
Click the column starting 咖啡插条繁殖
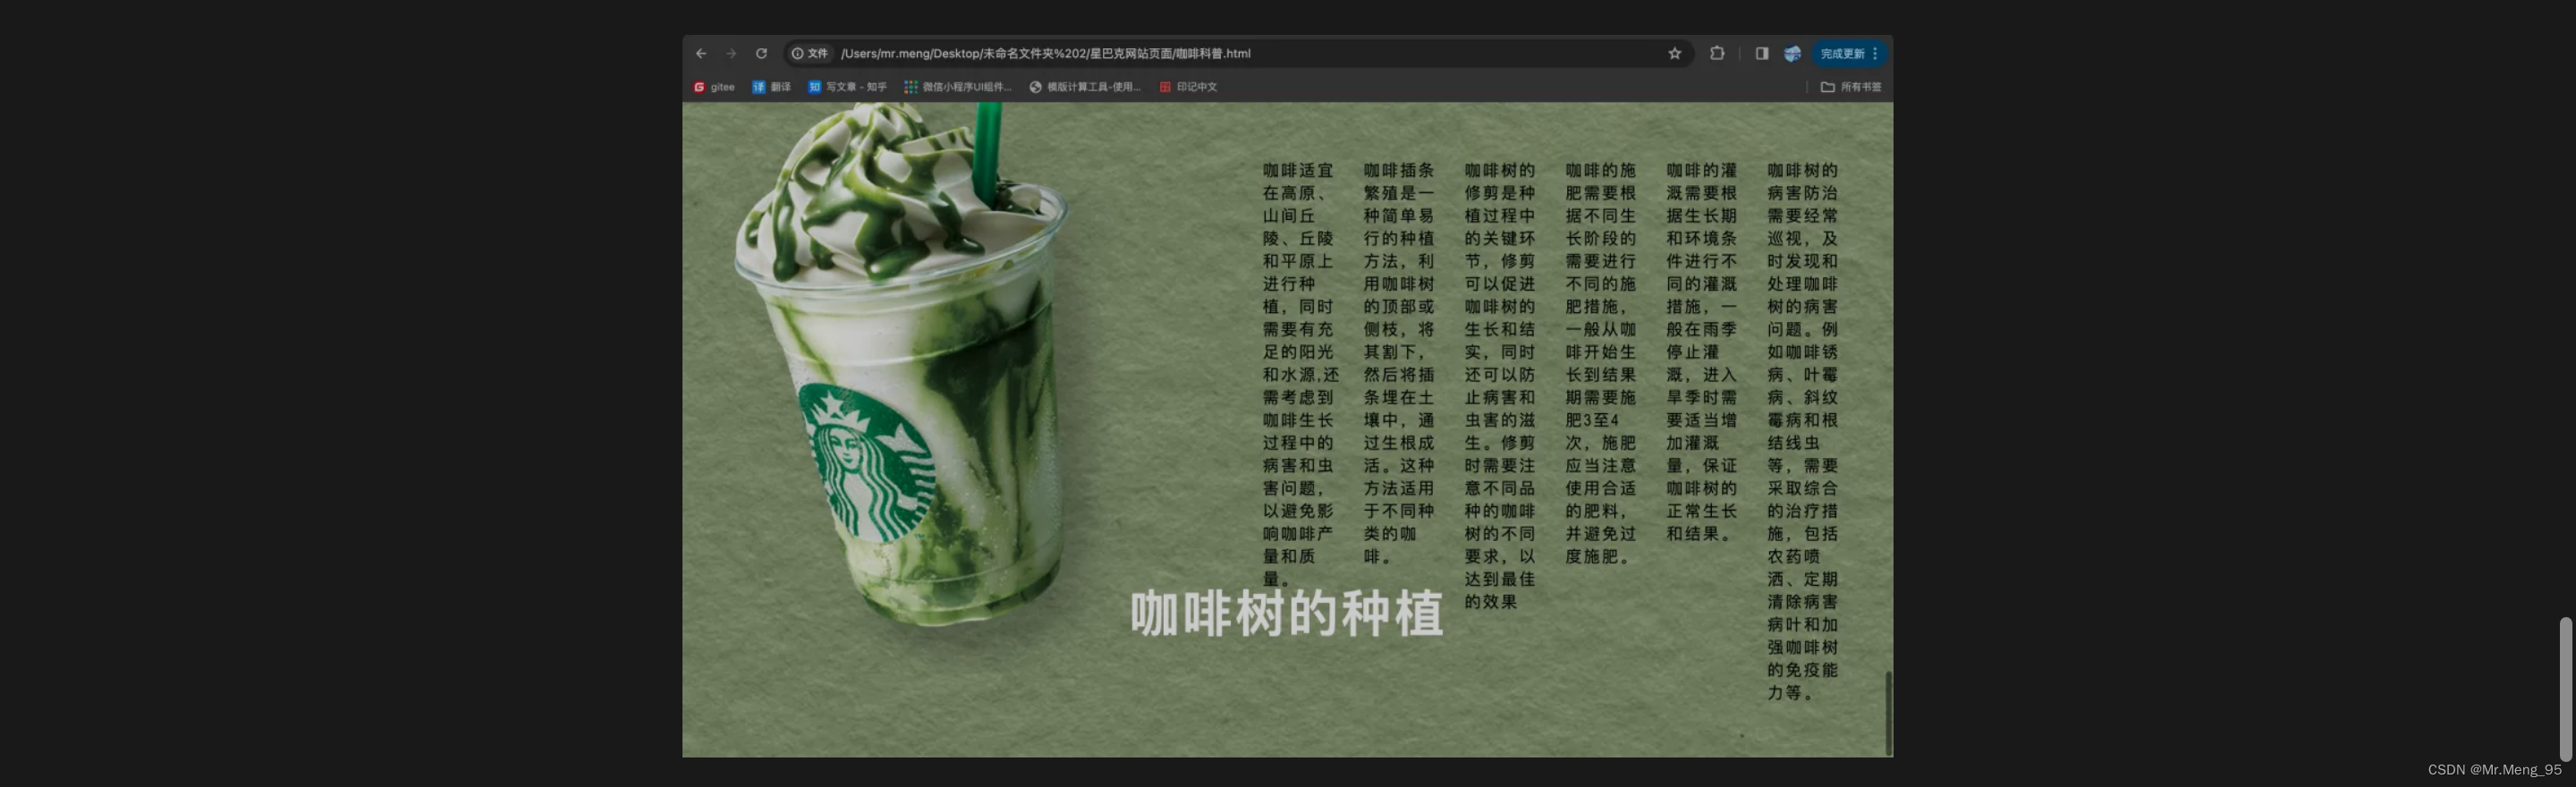pyautogui.click(x=1399, y=363)
